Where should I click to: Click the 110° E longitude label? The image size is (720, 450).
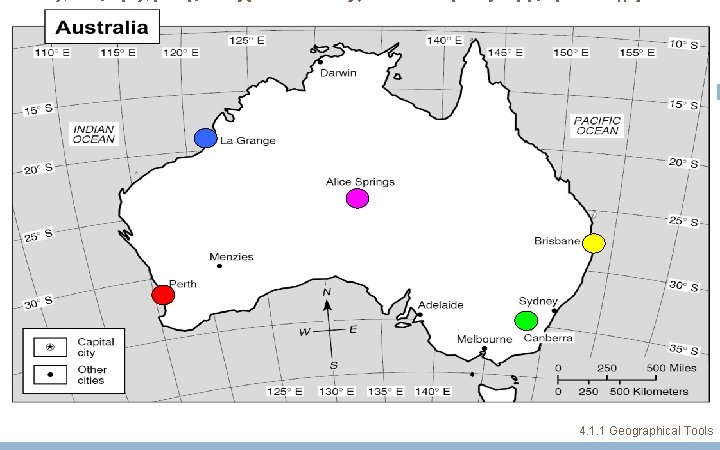(x=53, y=53)
